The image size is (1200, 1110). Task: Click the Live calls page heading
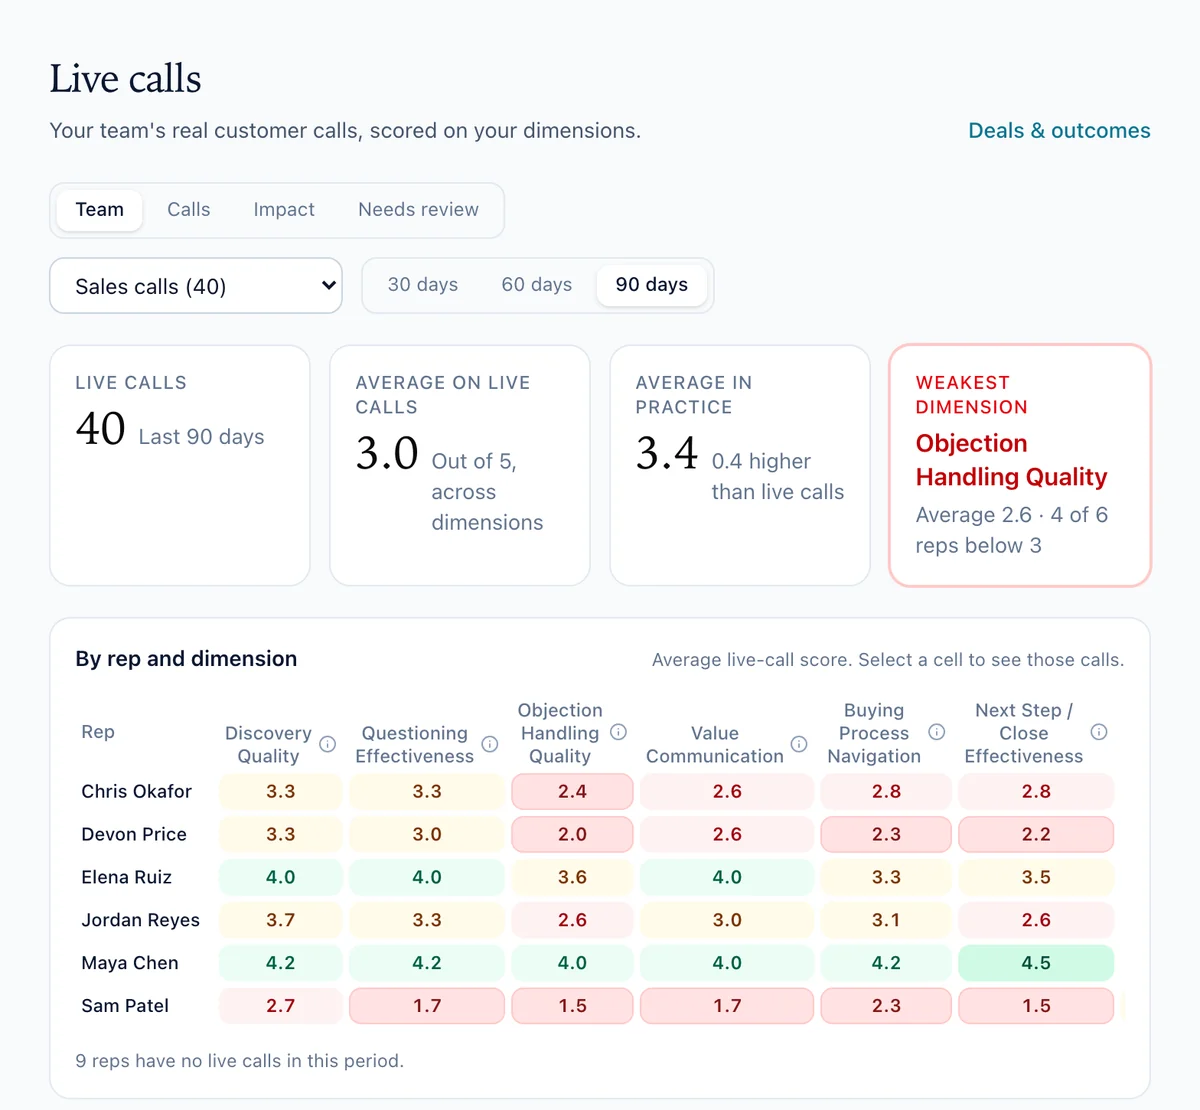[125, 79]
